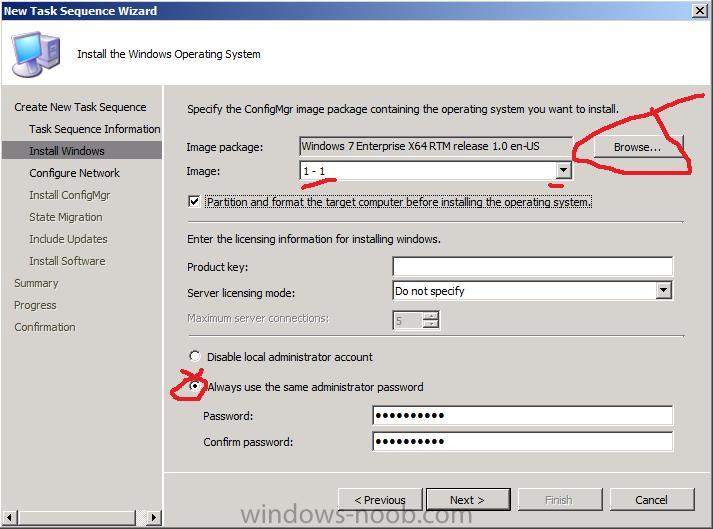This screenshot has width=713, height=529.
Task: Select the Install Windows step
Action: tap(82, 151)
